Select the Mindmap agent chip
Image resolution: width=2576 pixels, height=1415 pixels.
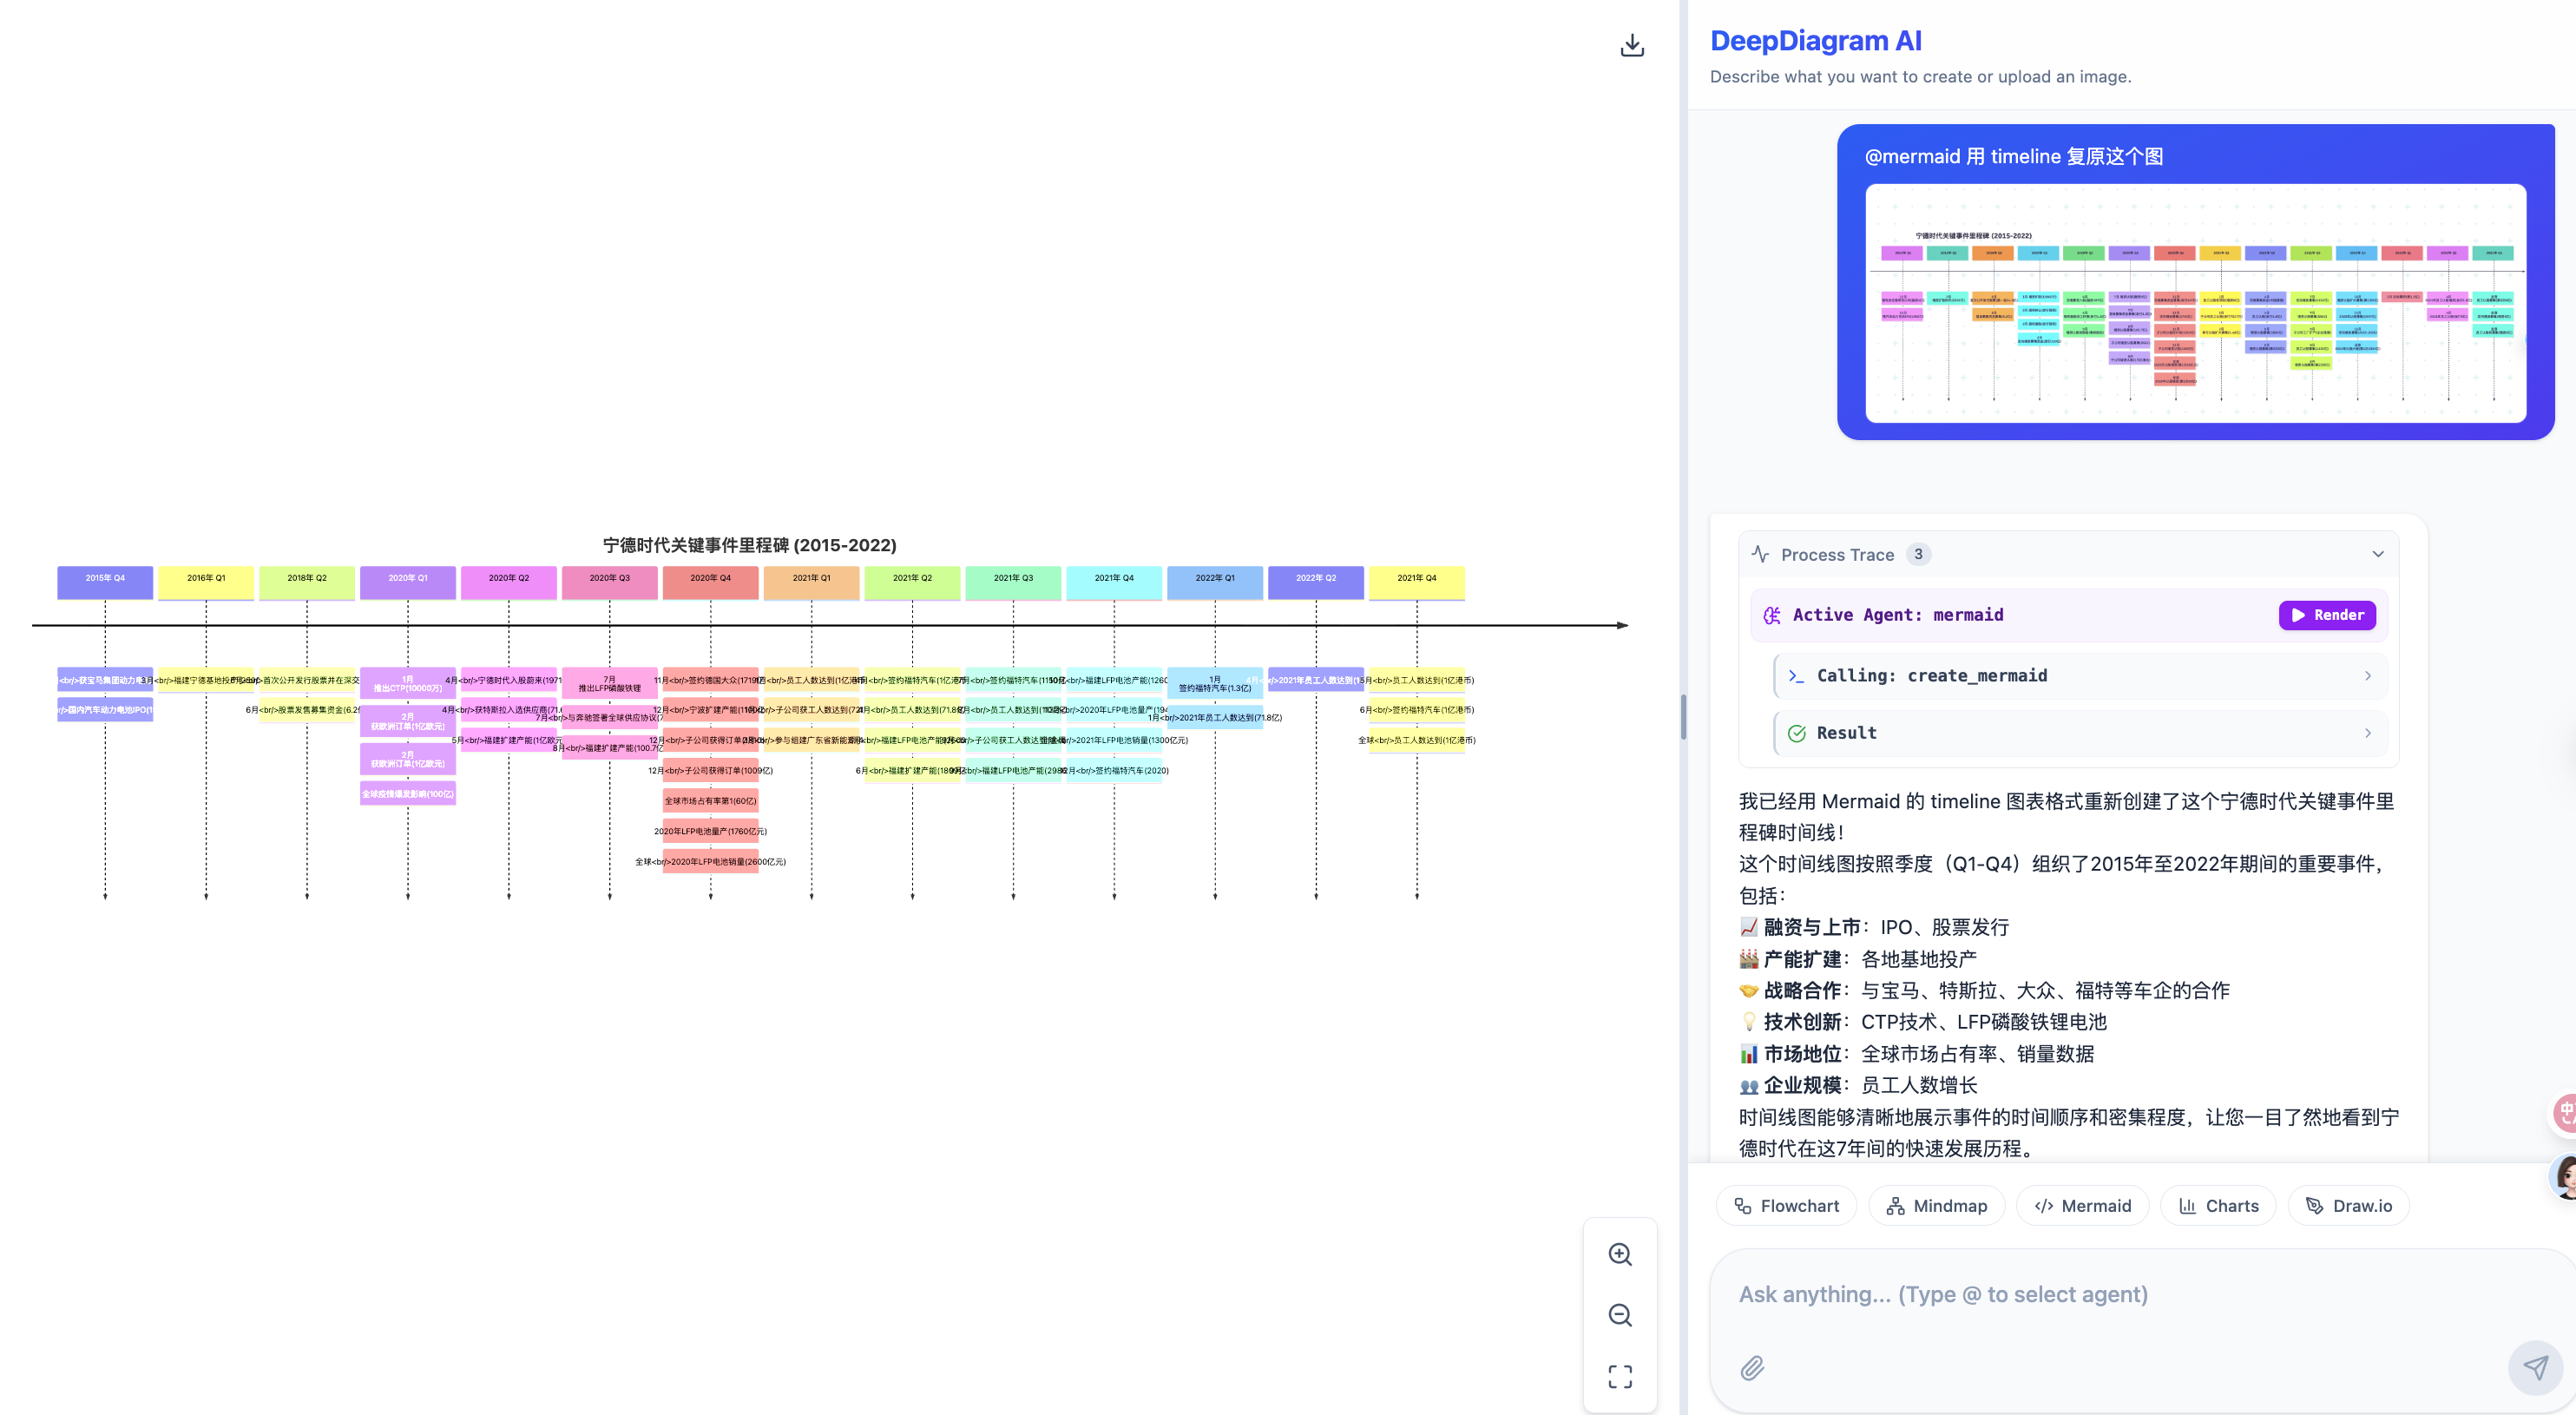(x=1936, y=1206)
